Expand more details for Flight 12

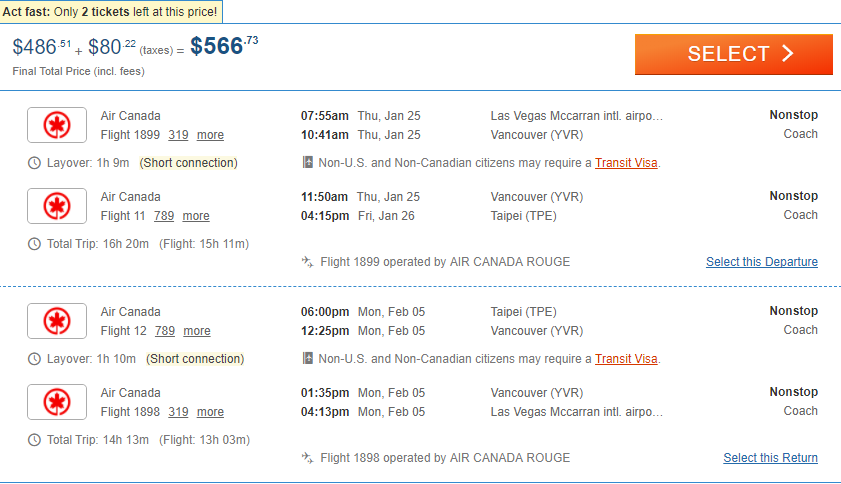[197, 331]
